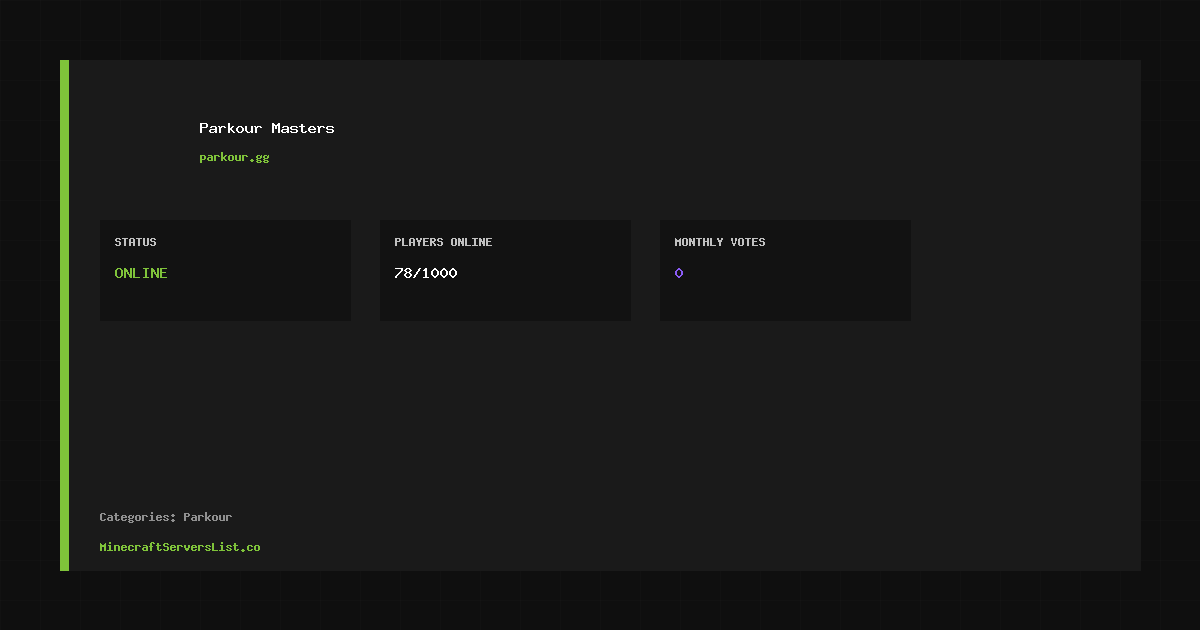Select the monthly votes value 0
1200x630 pixels.
679,273
